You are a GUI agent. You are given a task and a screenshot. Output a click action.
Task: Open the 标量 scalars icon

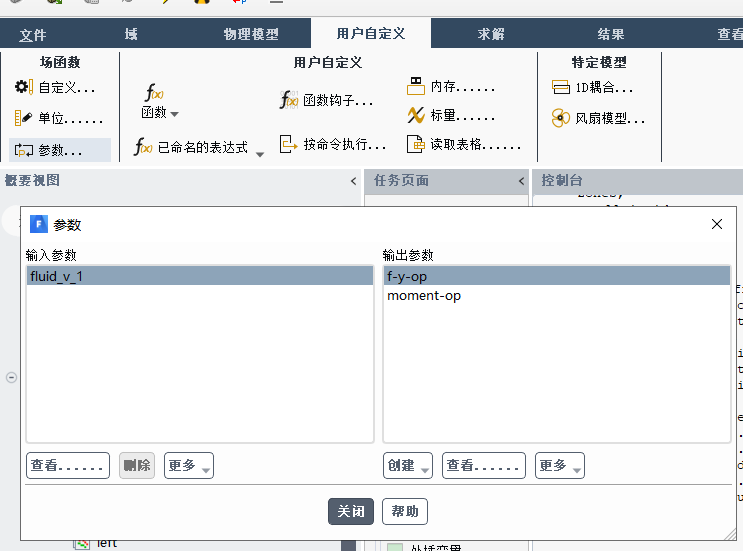click(416, 116)
